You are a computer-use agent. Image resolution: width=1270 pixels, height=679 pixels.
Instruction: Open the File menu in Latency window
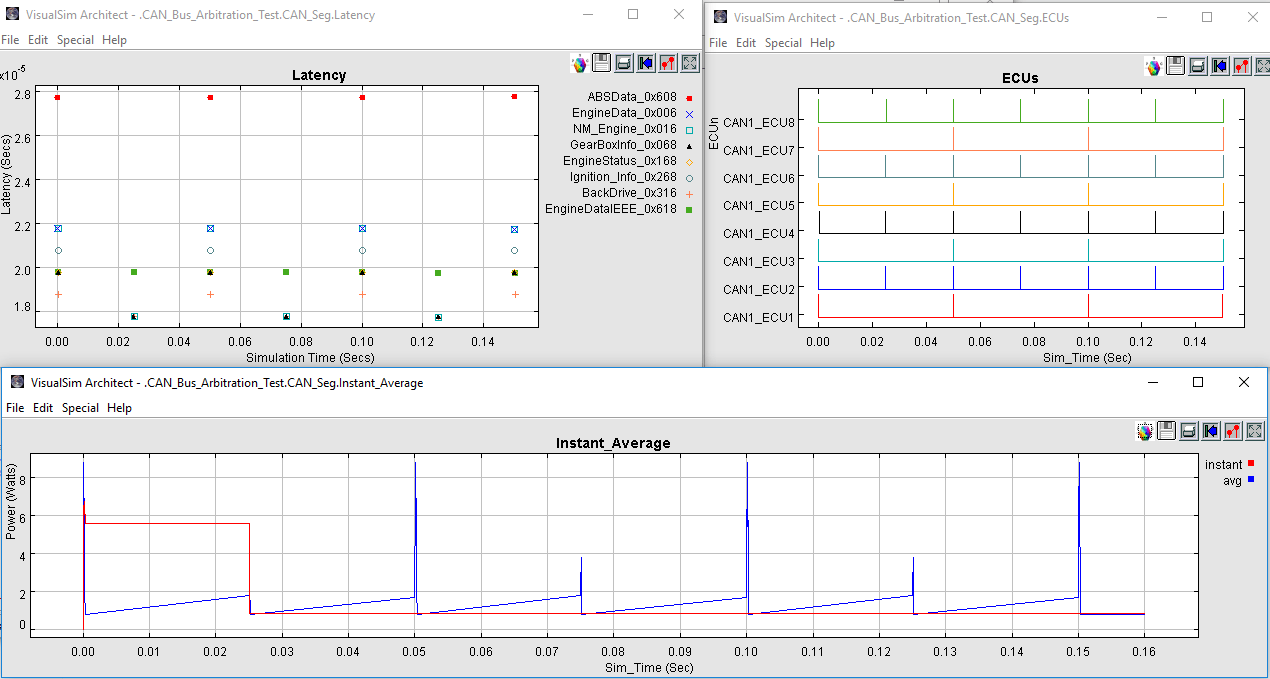click(x=10, y=40)
